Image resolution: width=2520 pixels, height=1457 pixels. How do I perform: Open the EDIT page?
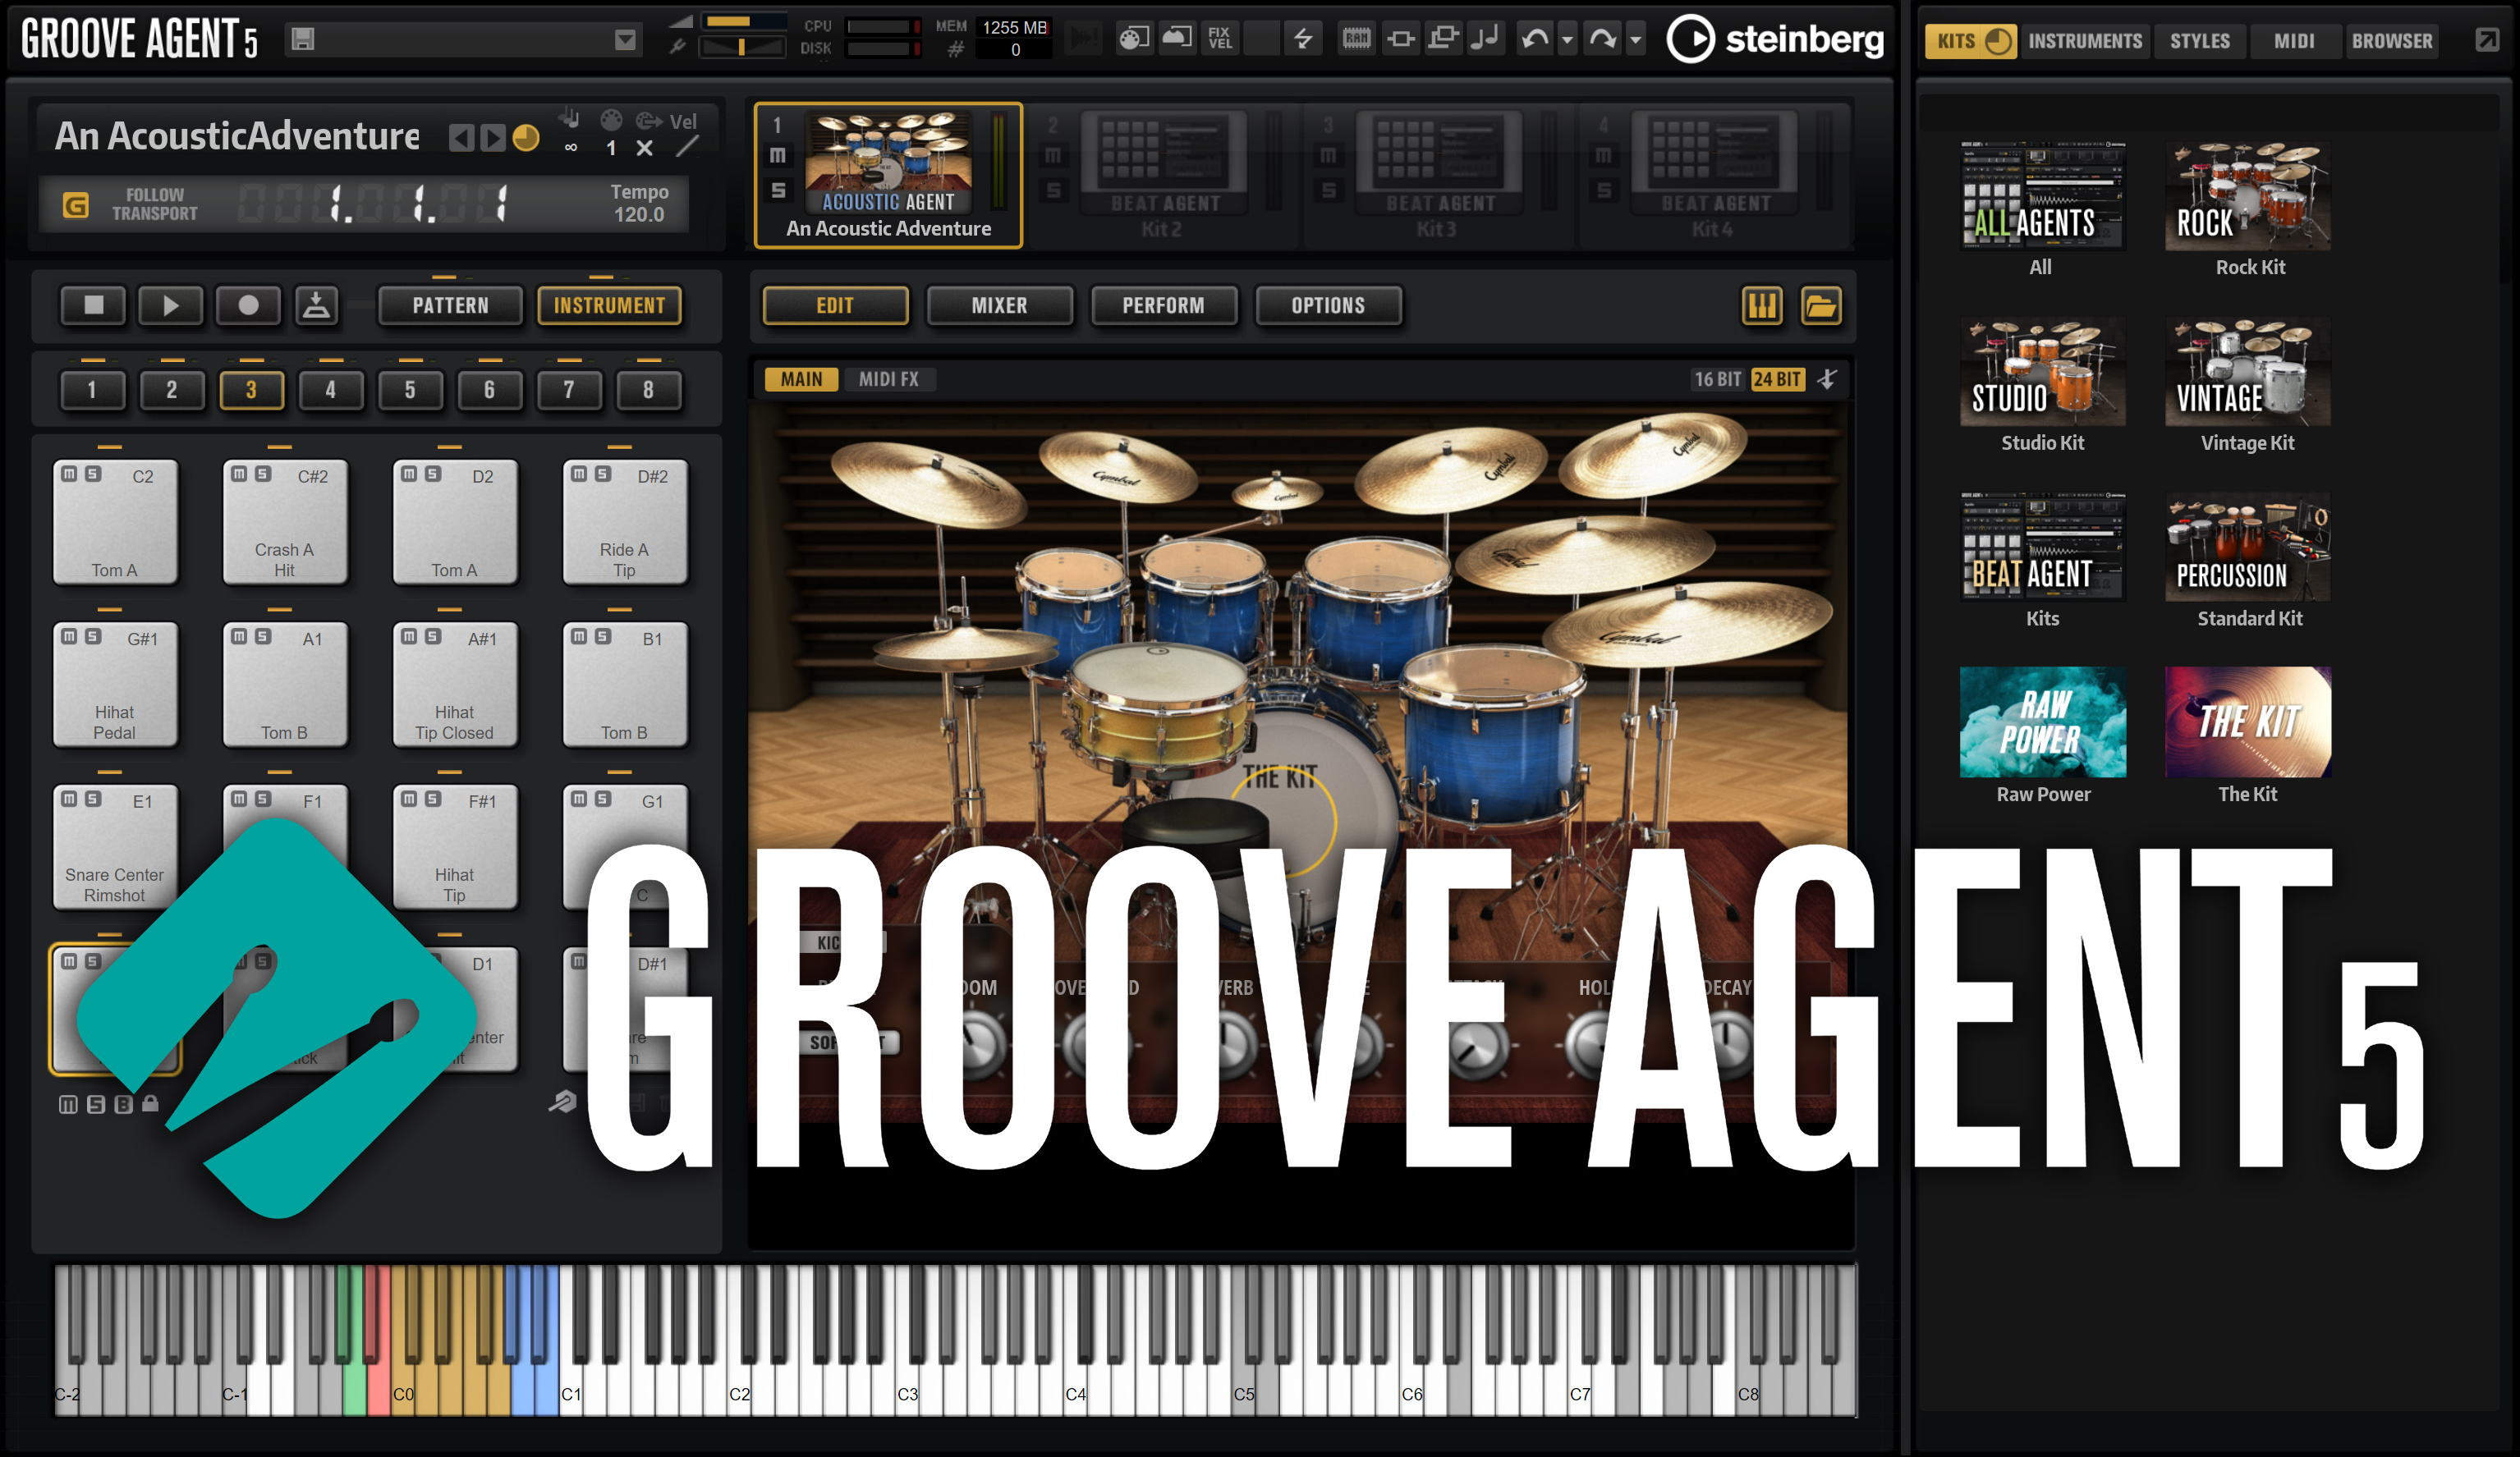[835, 305]
